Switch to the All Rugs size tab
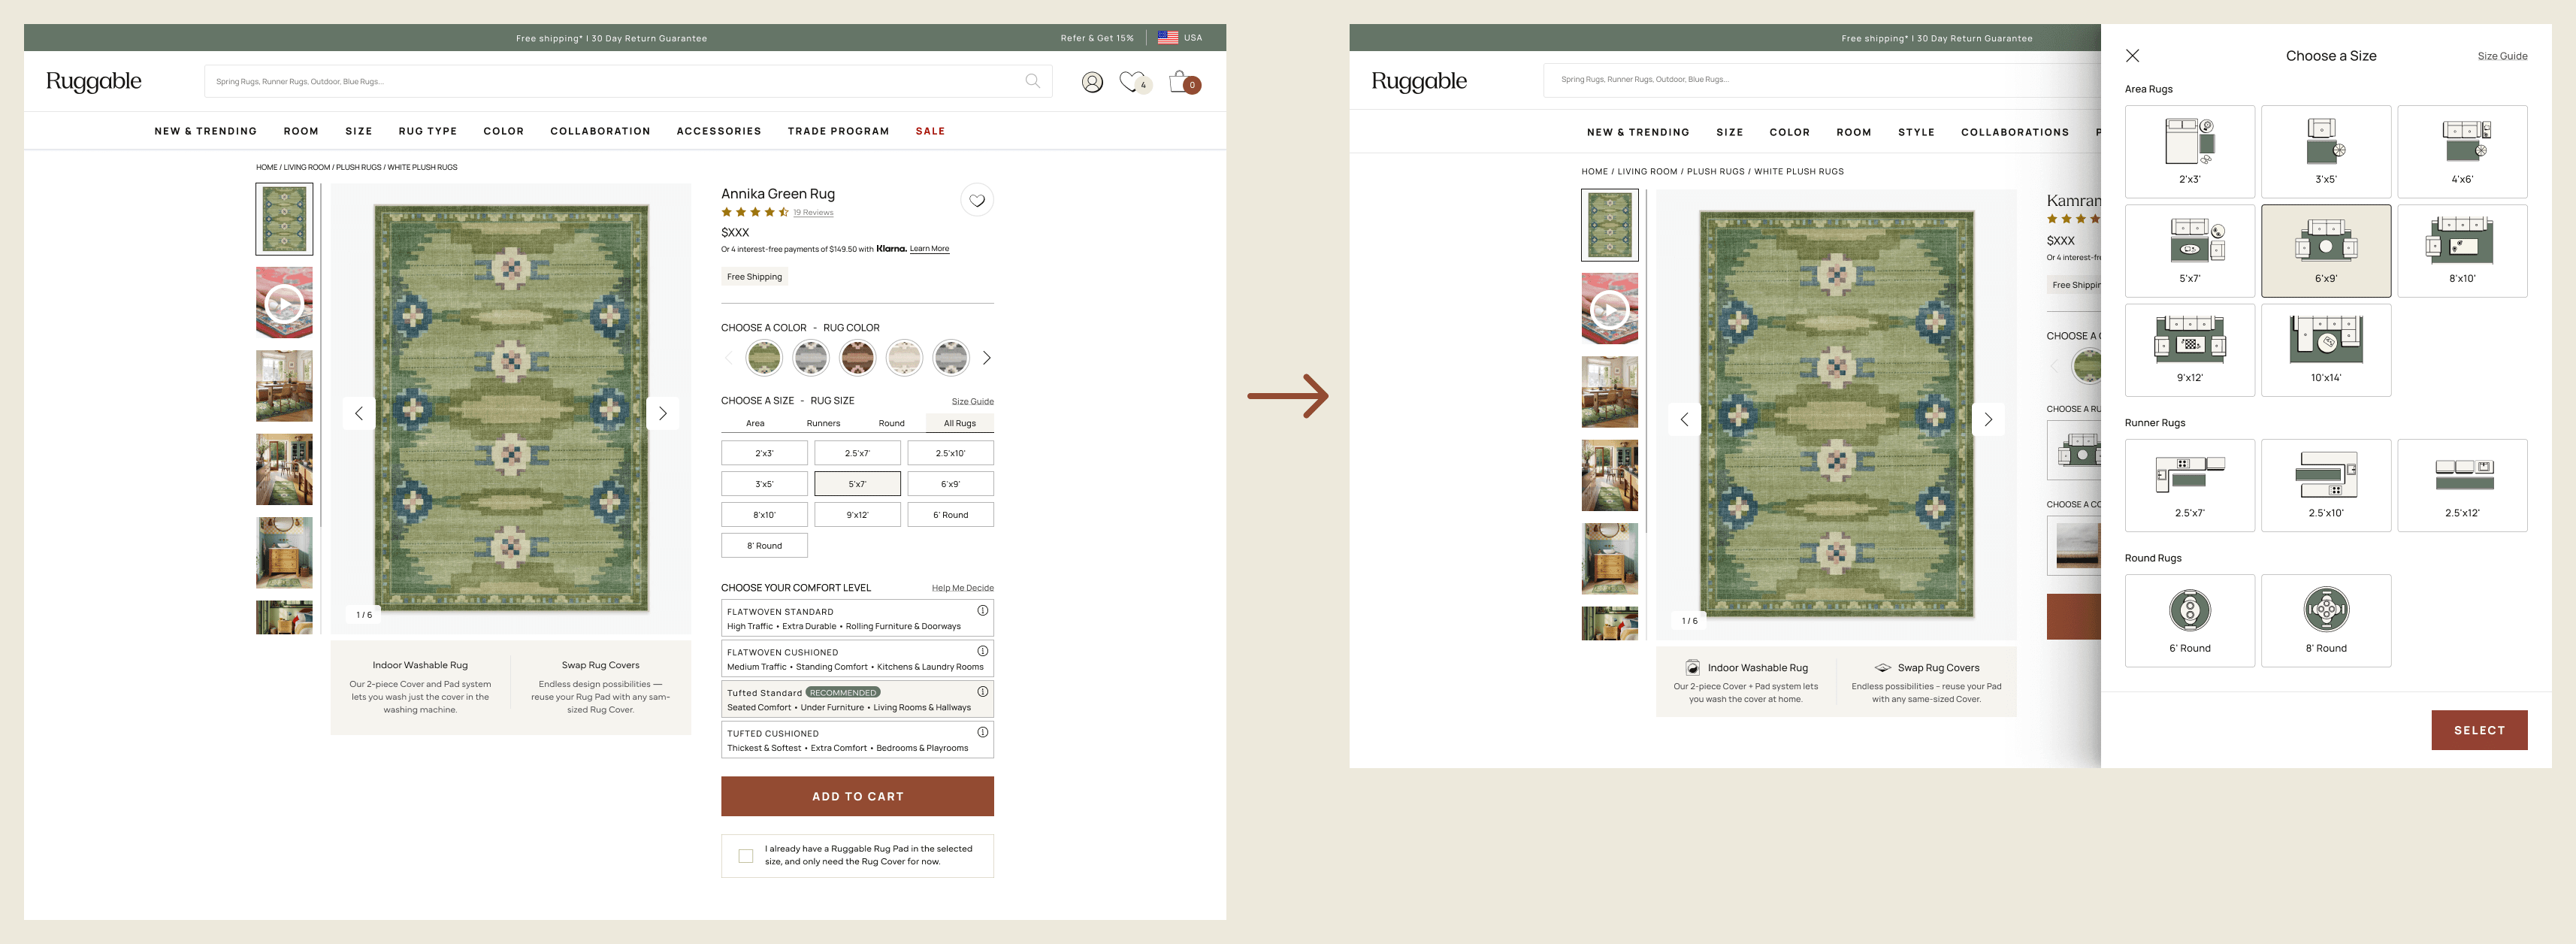This screenshot has height=944, width=2576. click(x=960, y=423)
